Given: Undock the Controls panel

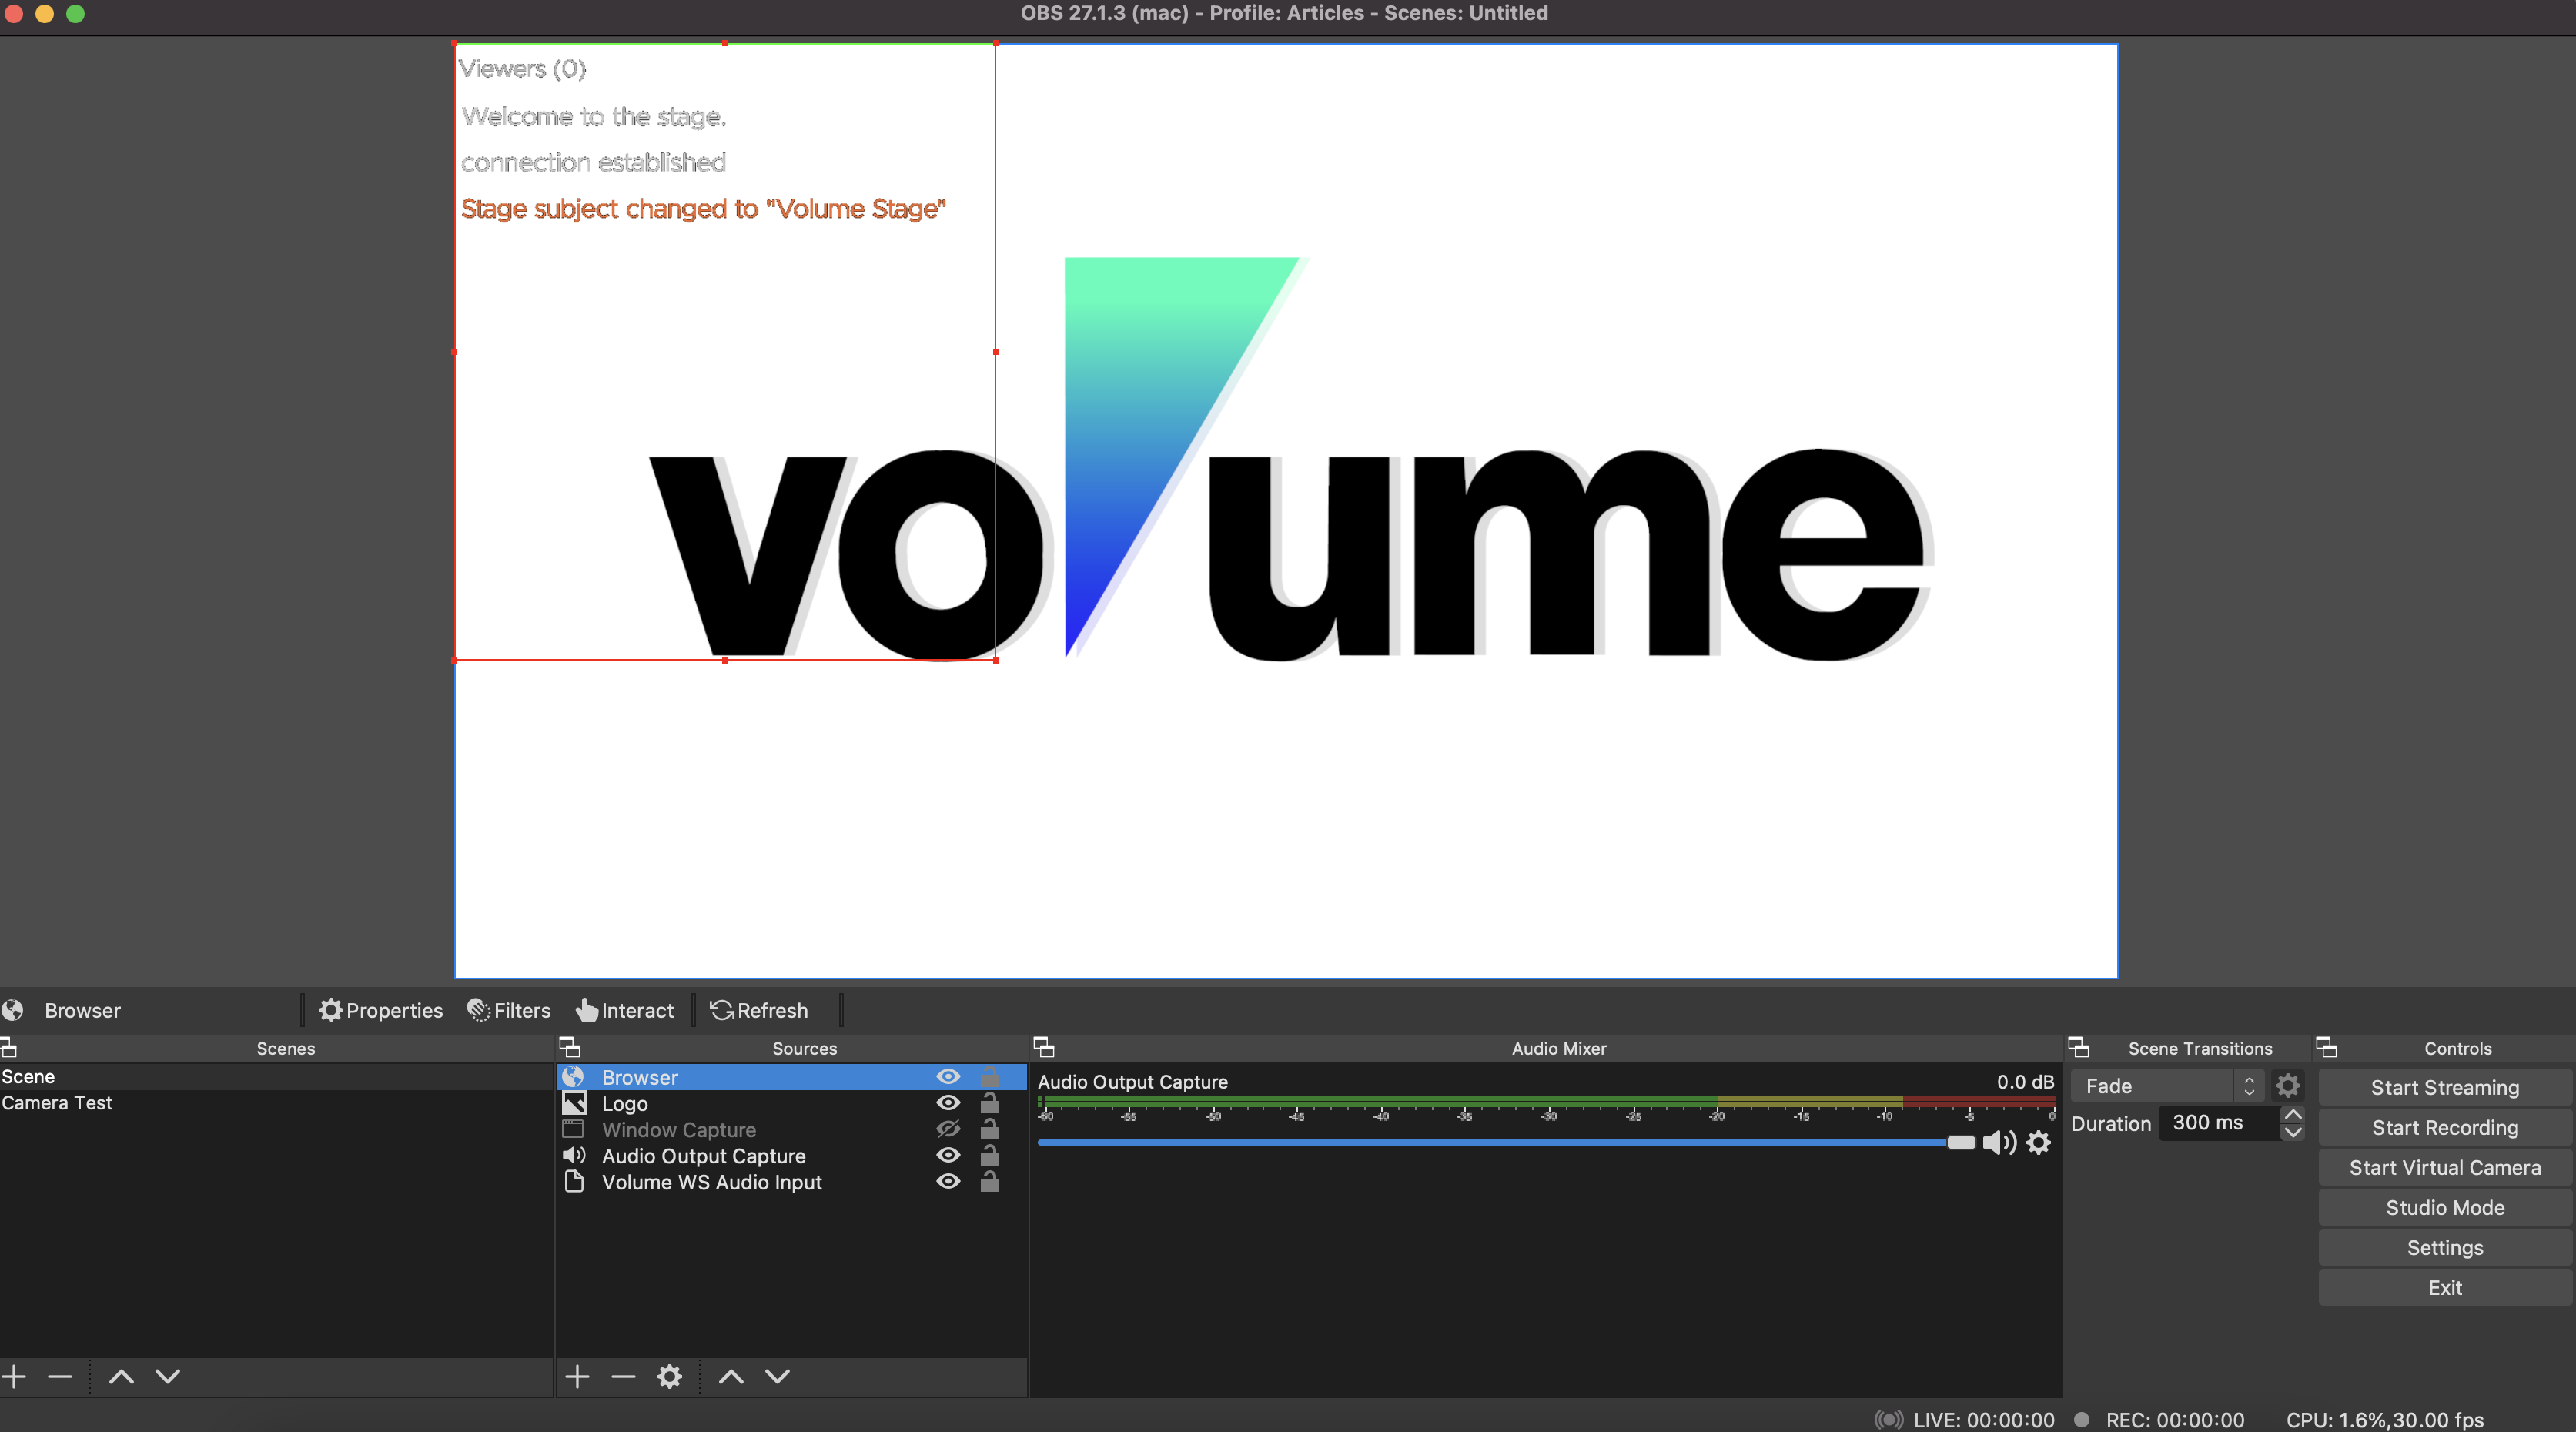Looking at the screenshot, I should (2326, 1047).
